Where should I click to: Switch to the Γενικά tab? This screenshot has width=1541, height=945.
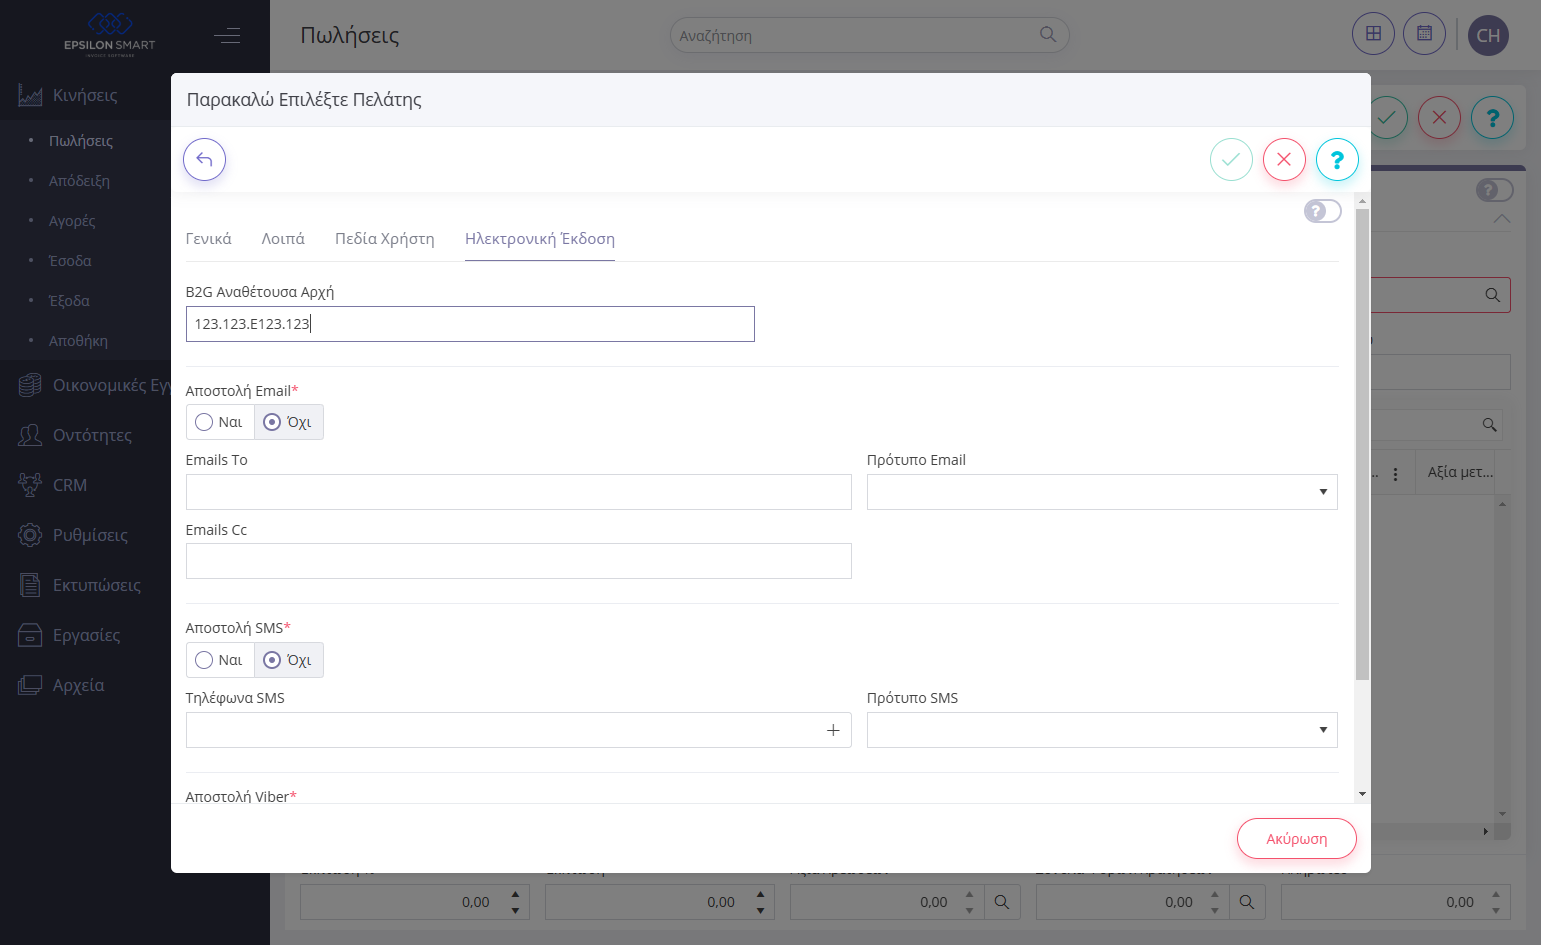pyautogui.click(x=209, y=239)
